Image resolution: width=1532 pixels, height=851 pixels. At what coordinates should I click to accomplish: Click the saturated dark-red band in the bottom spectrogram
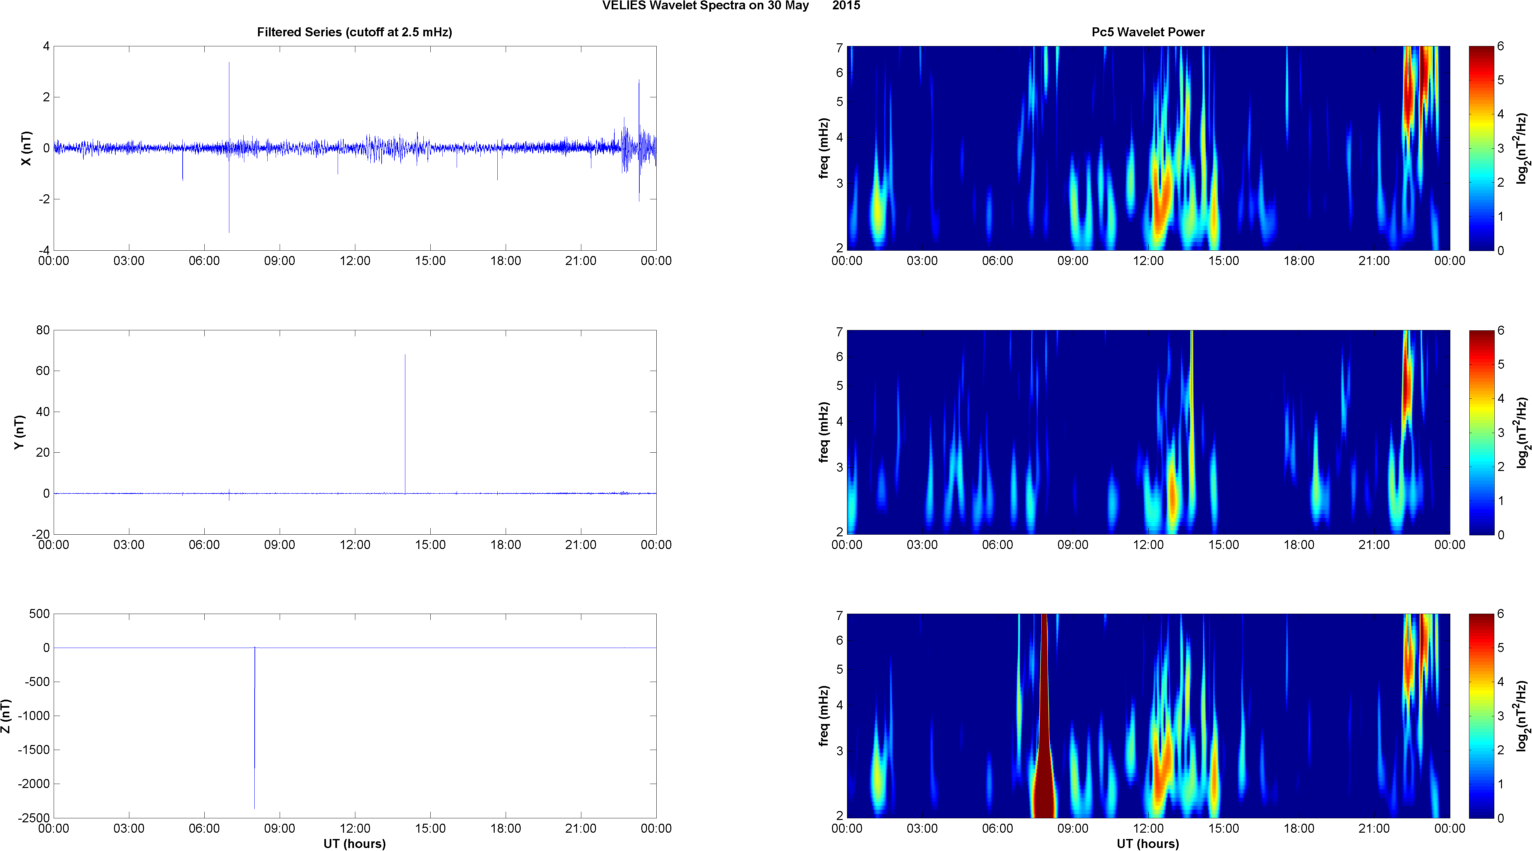coord(1044,716)
